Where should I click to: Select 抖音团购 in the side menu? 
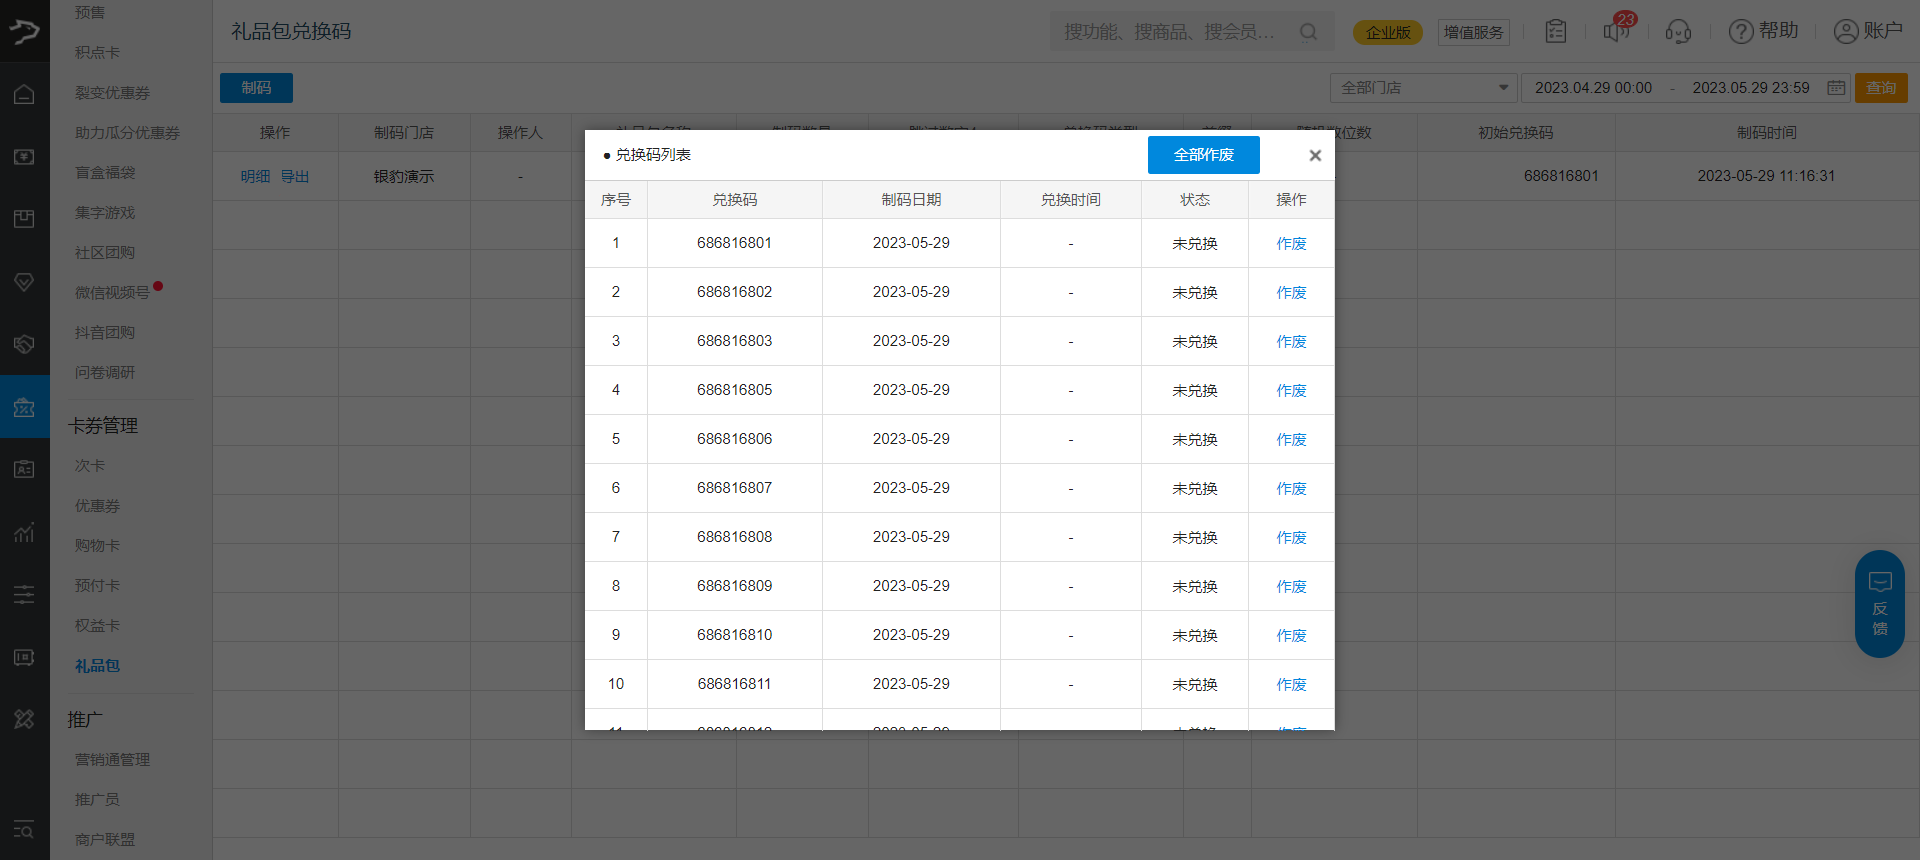click(x=105, y=332)
